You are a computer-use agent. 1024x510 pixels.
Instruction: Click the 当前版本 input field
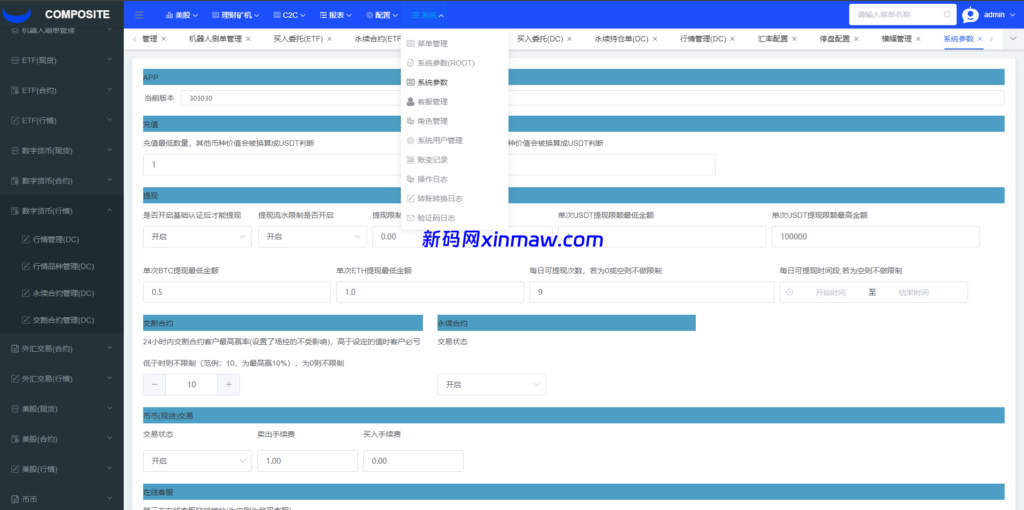(592, 98)
